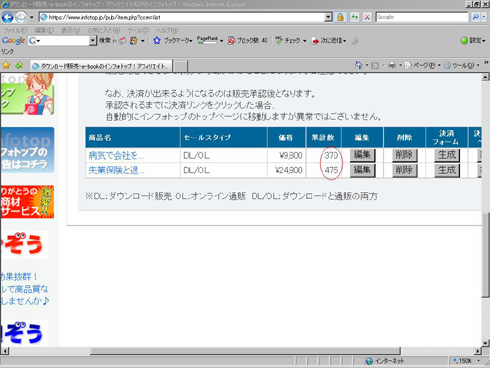The height and width of the screenshot is (368, 490).
Task: Click the 検索 button on Google toolbar
Action: click(x=105, y=40)
